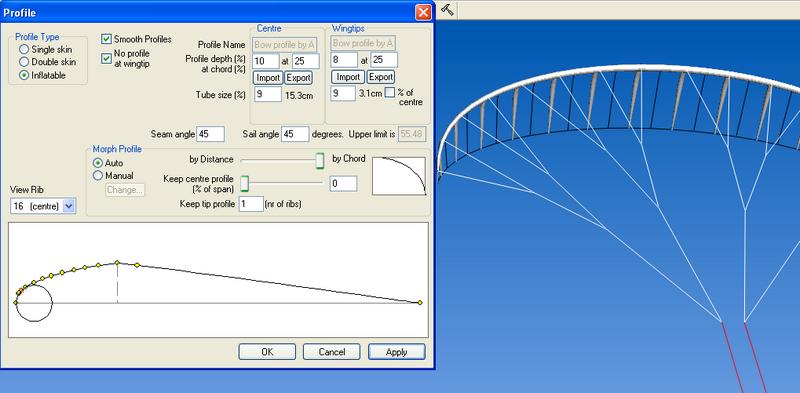The width and height of the screenshot is (800, 393).
Task: Click the Profile dialog title bar
Action: pyautogui.click(x=217, y=12)
